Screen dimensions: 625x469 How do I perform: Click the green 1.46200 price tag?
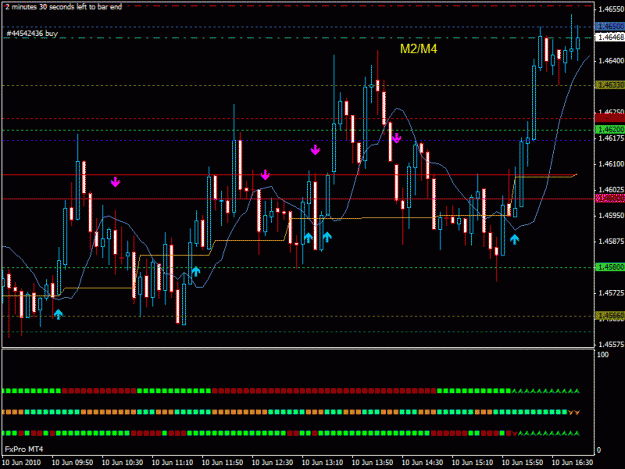click(610, 130)
